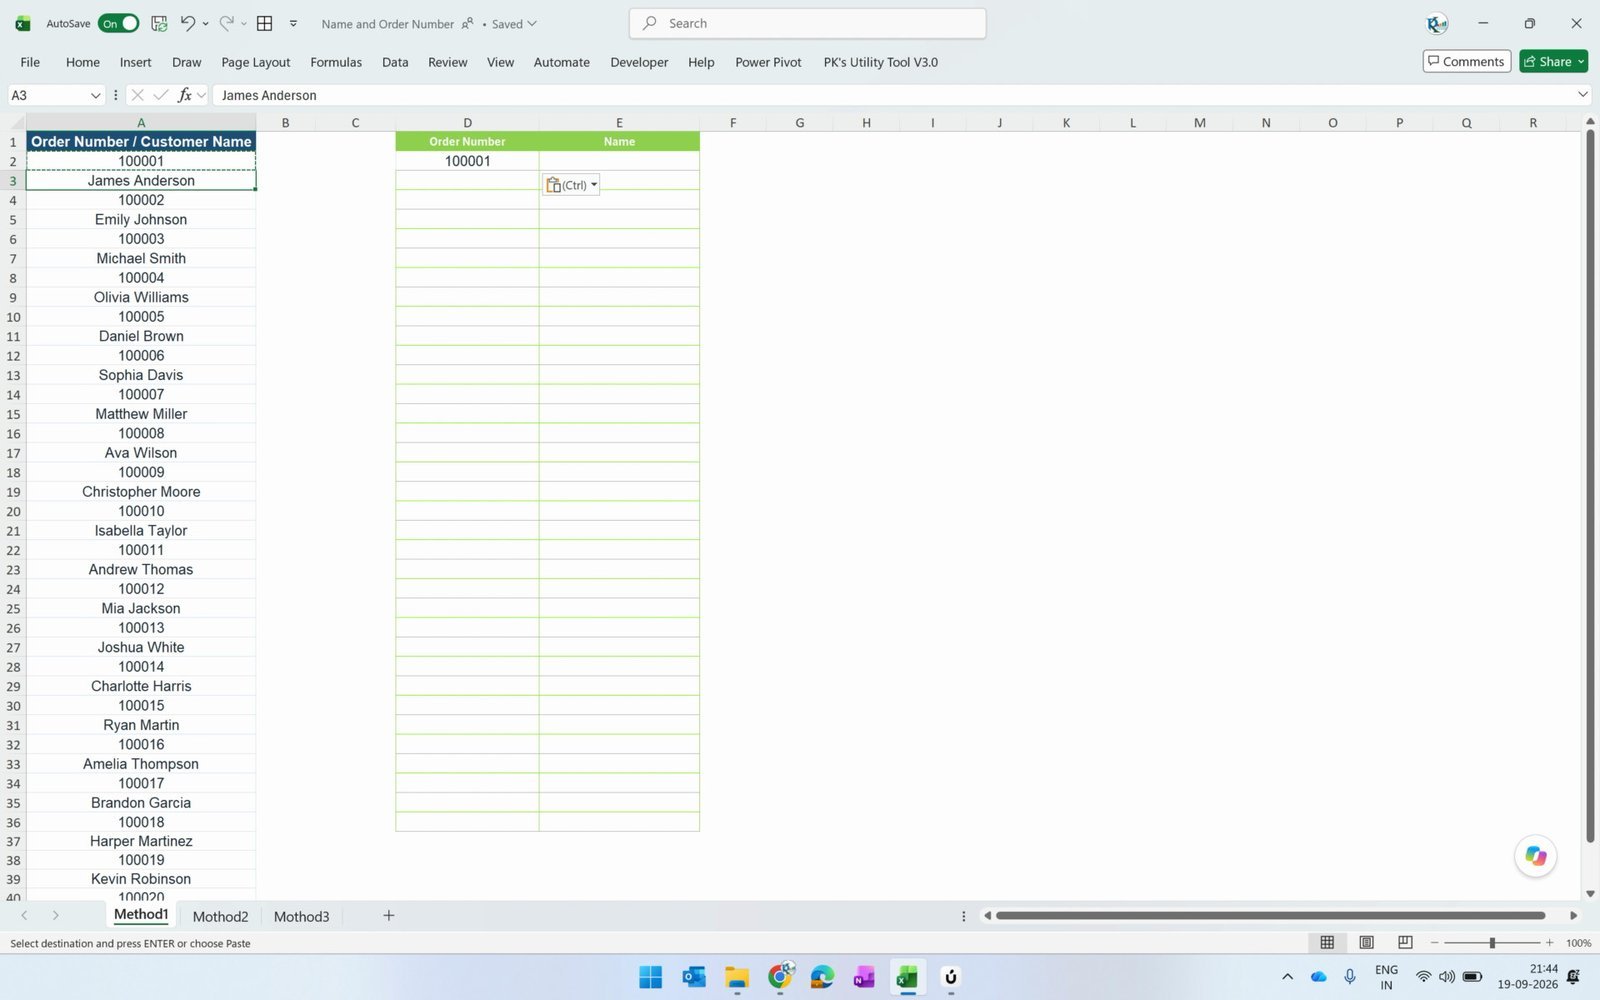This screenshot has width=1600, height=1000.
Task: Click the Redo arrow icon
Action: (x=227, y=23)
